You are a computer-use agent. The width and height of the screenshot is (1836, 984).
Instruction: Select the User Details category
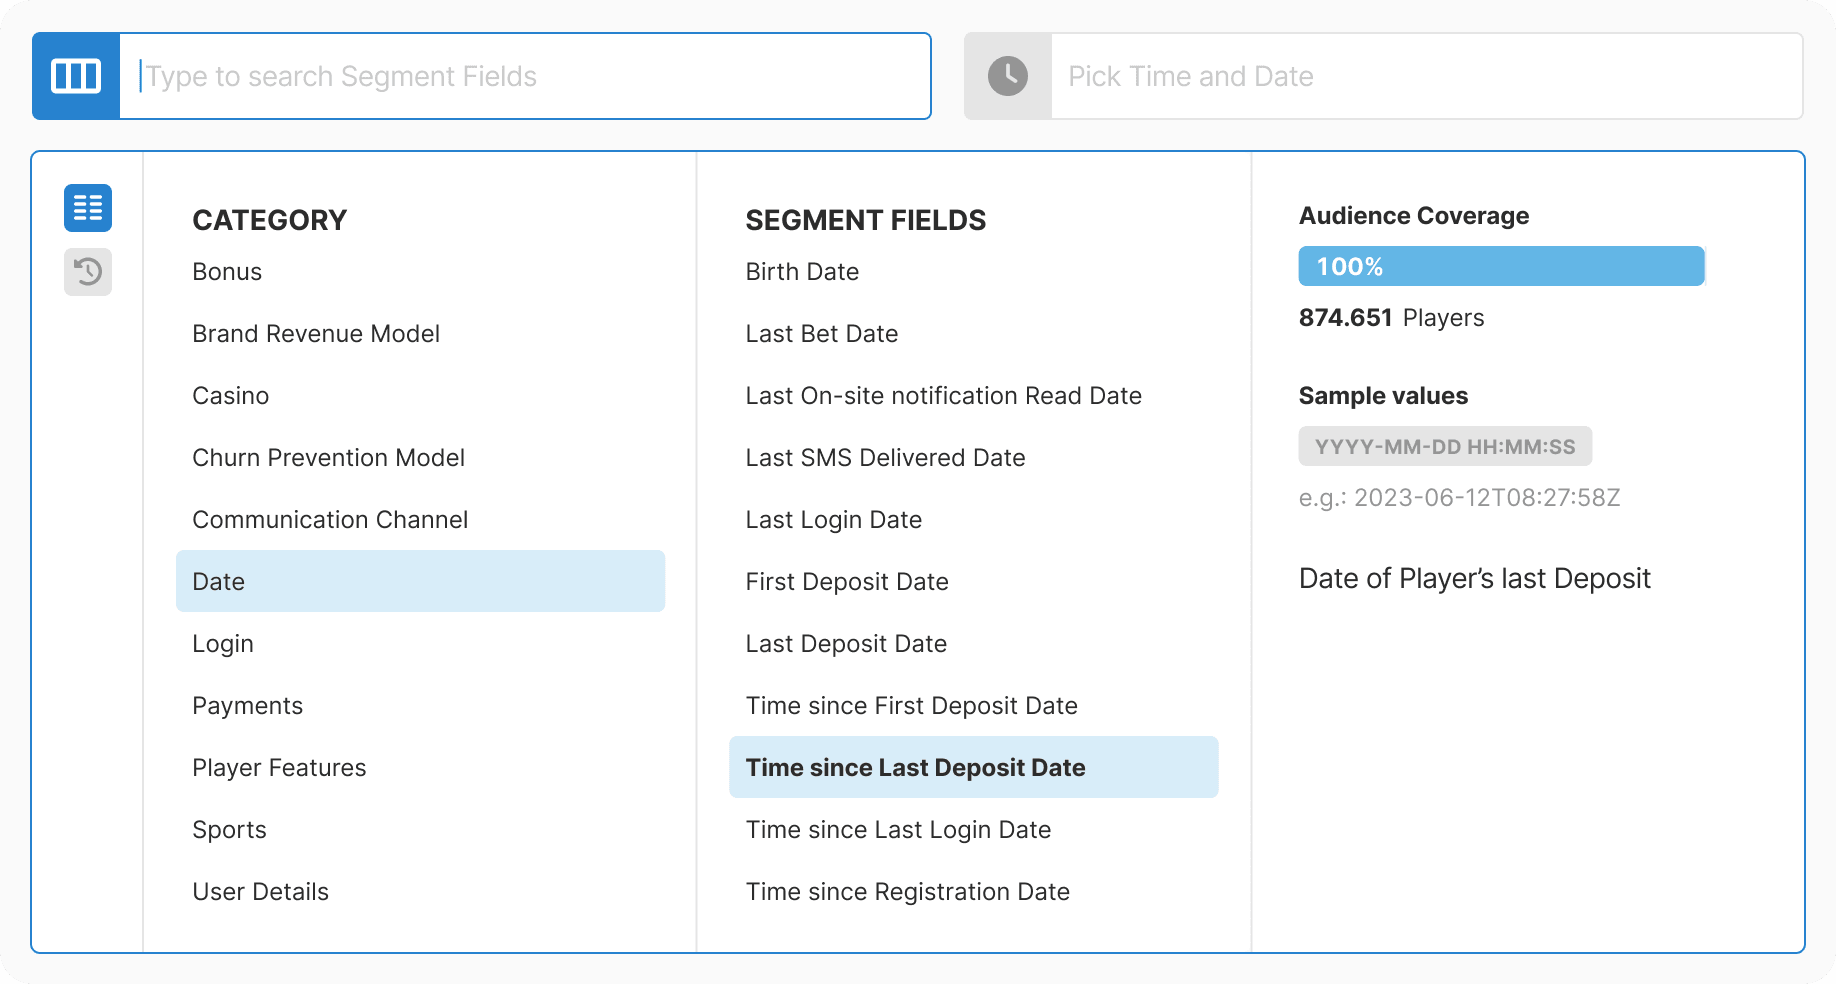point(260,891)
